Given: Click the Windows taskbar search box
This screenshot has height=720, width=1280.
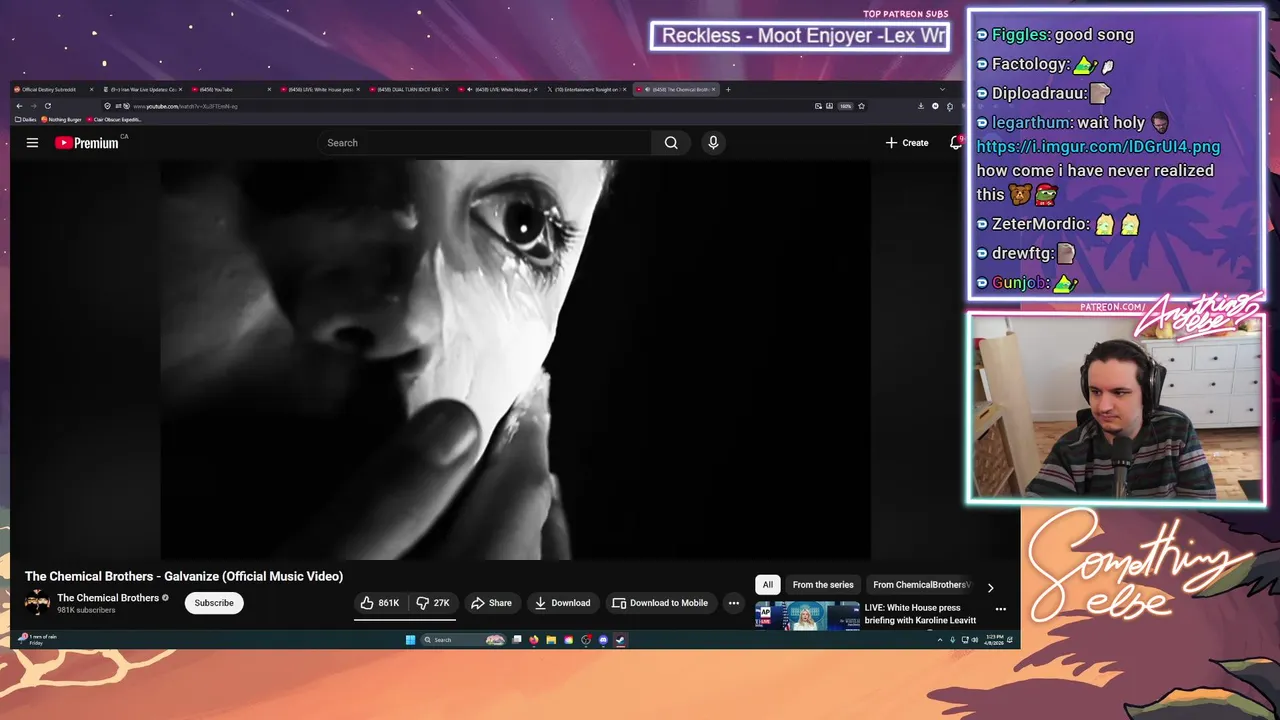Looking at the screenshot, I should tap(463, 640).
